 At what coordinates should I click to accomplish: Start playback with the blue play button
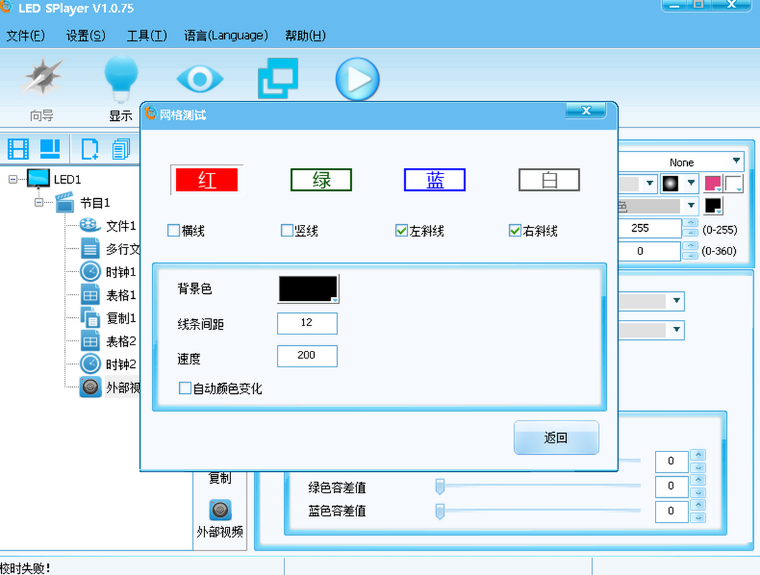coord(357,79)
